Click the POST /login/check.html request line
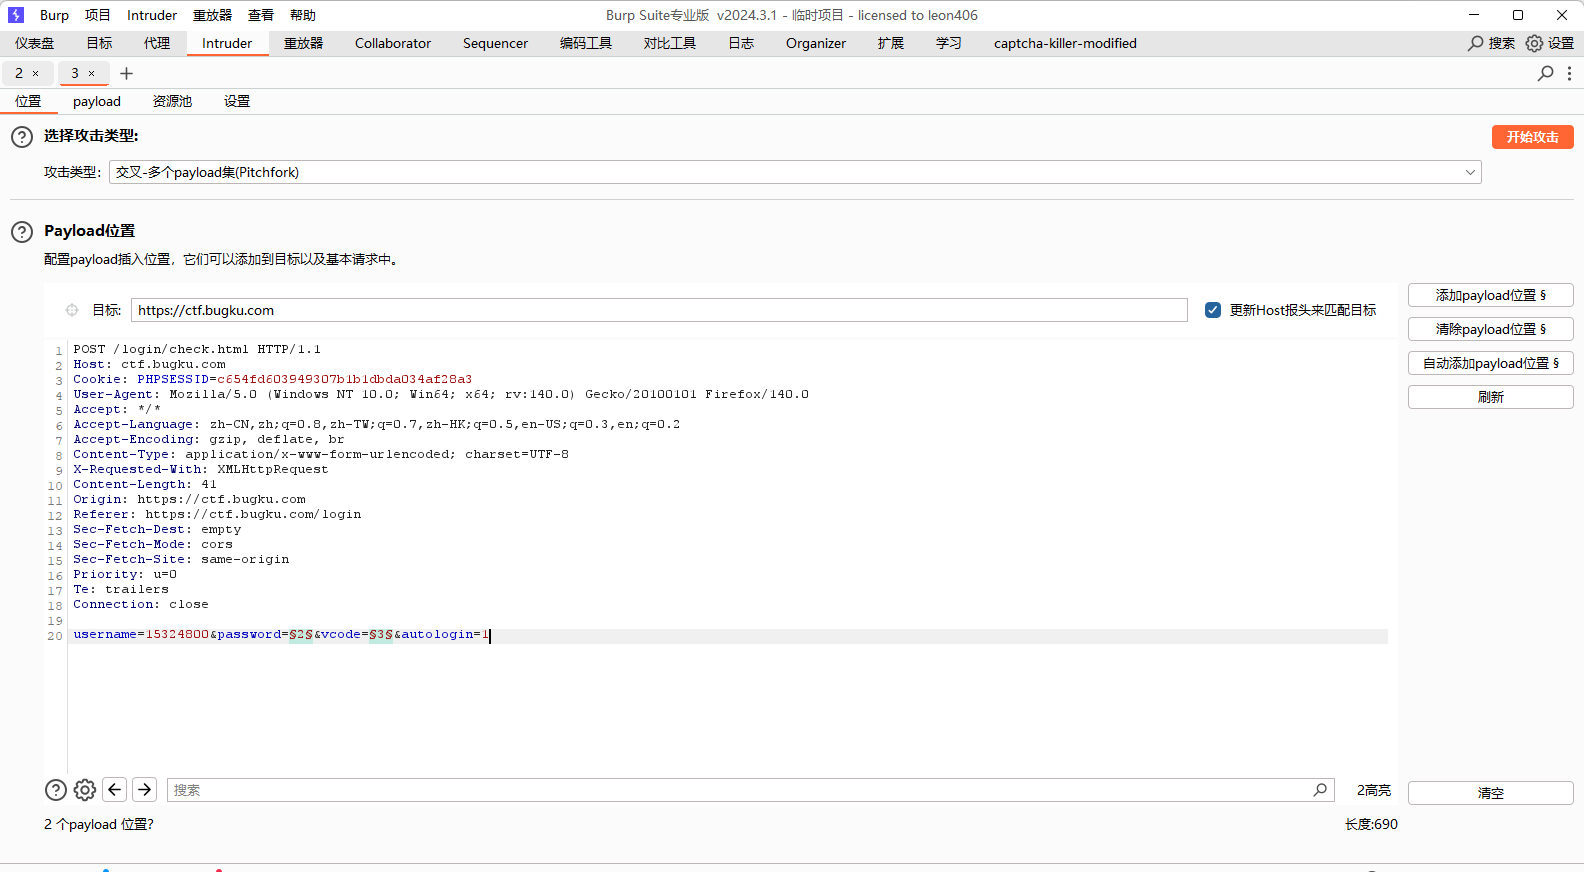Image resolution: width=1584 pixels, height=872 pixels. coord(197,350)
